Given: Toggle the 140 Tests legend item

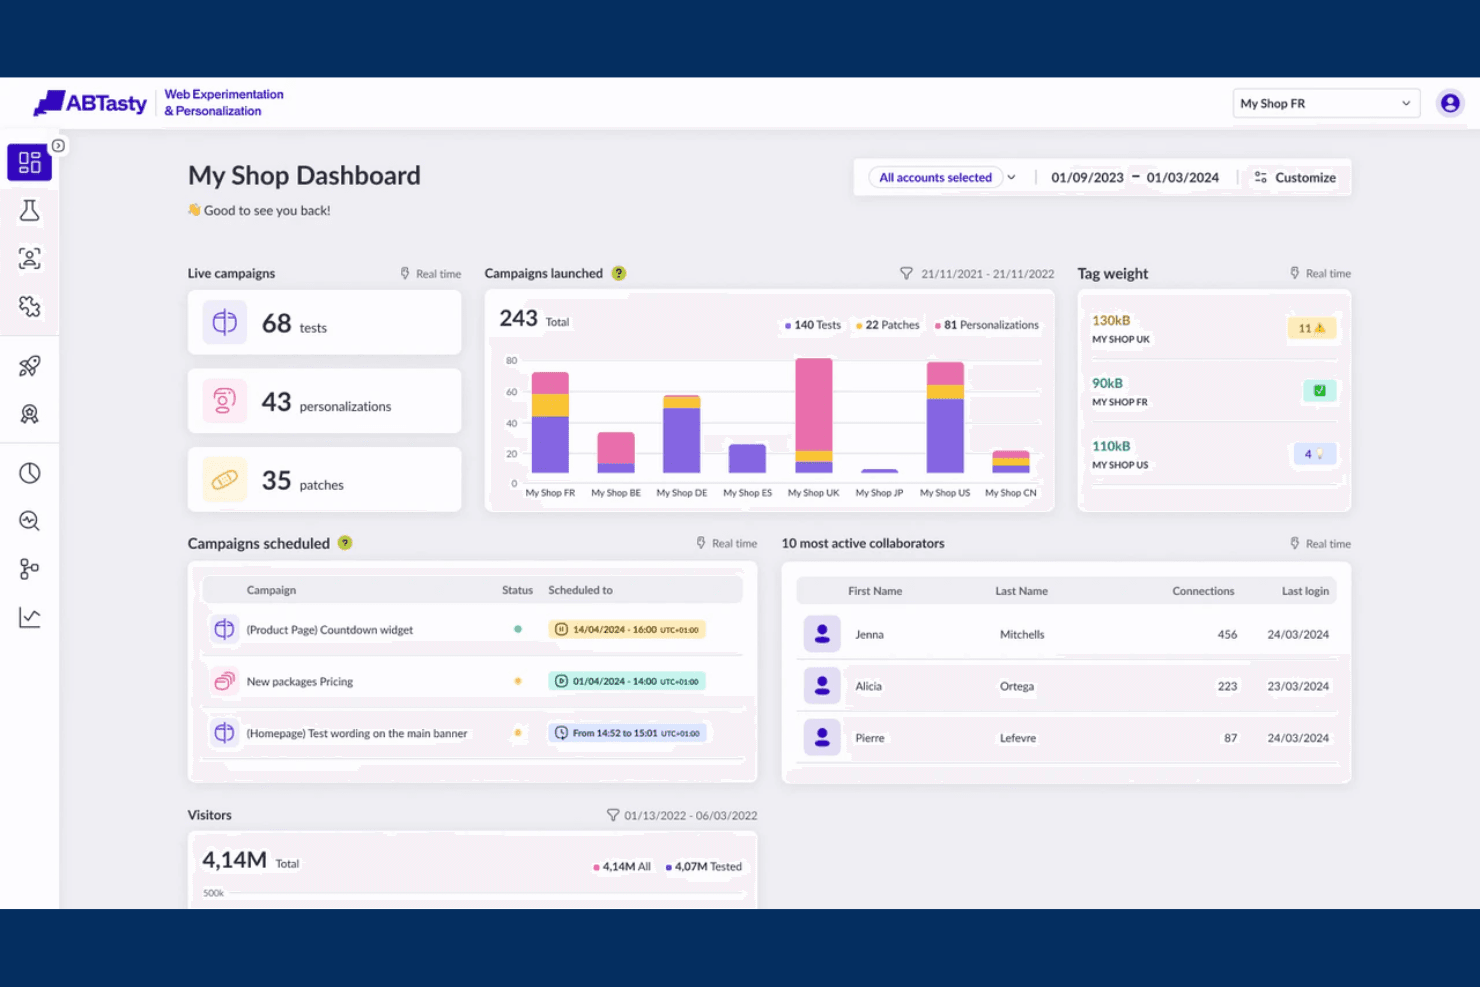Looking at the screenshot, I should (x=813, y=325).
